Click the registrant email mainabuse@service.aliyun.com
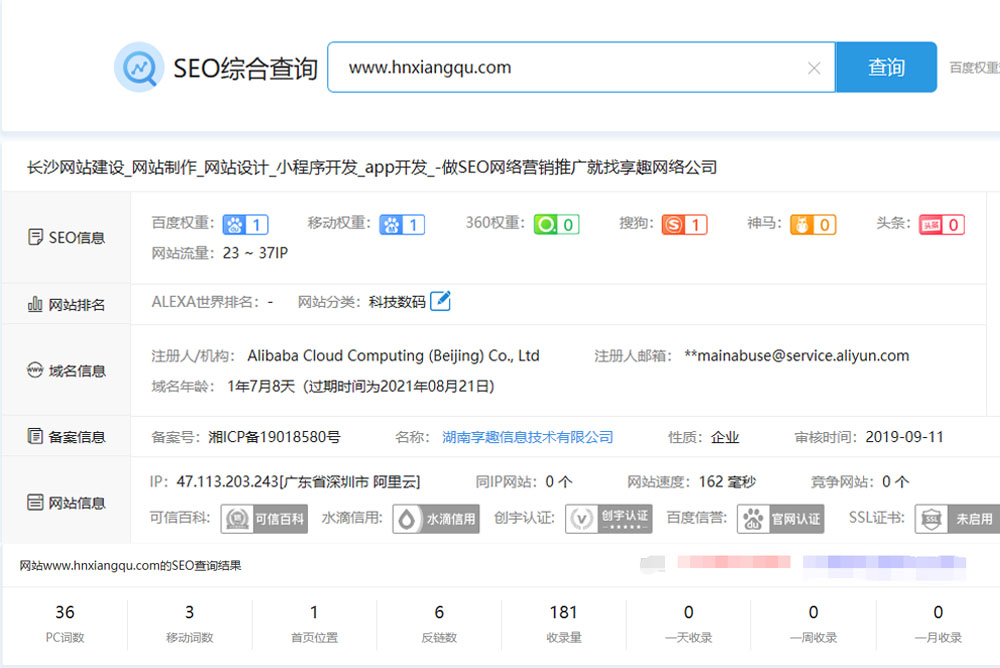The image size is (1000, 668). 797,355
